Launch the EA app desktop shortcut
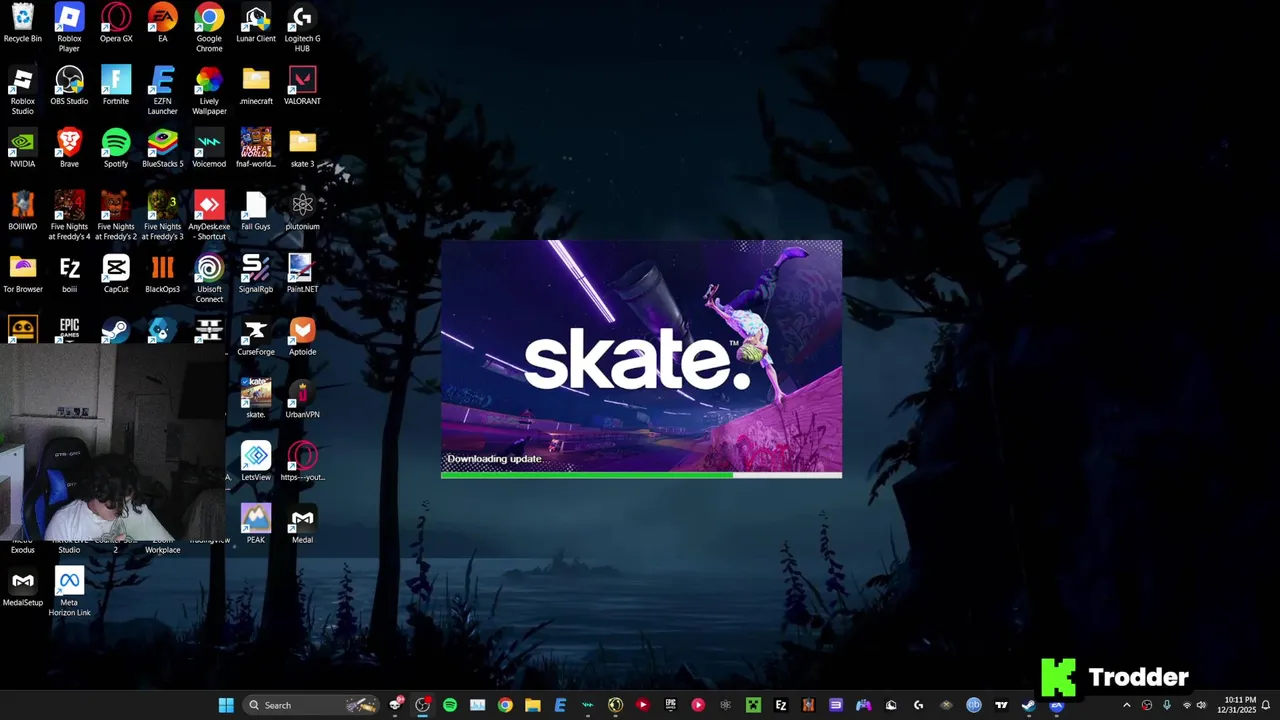The image size is (1280, 720). [162, 24]
